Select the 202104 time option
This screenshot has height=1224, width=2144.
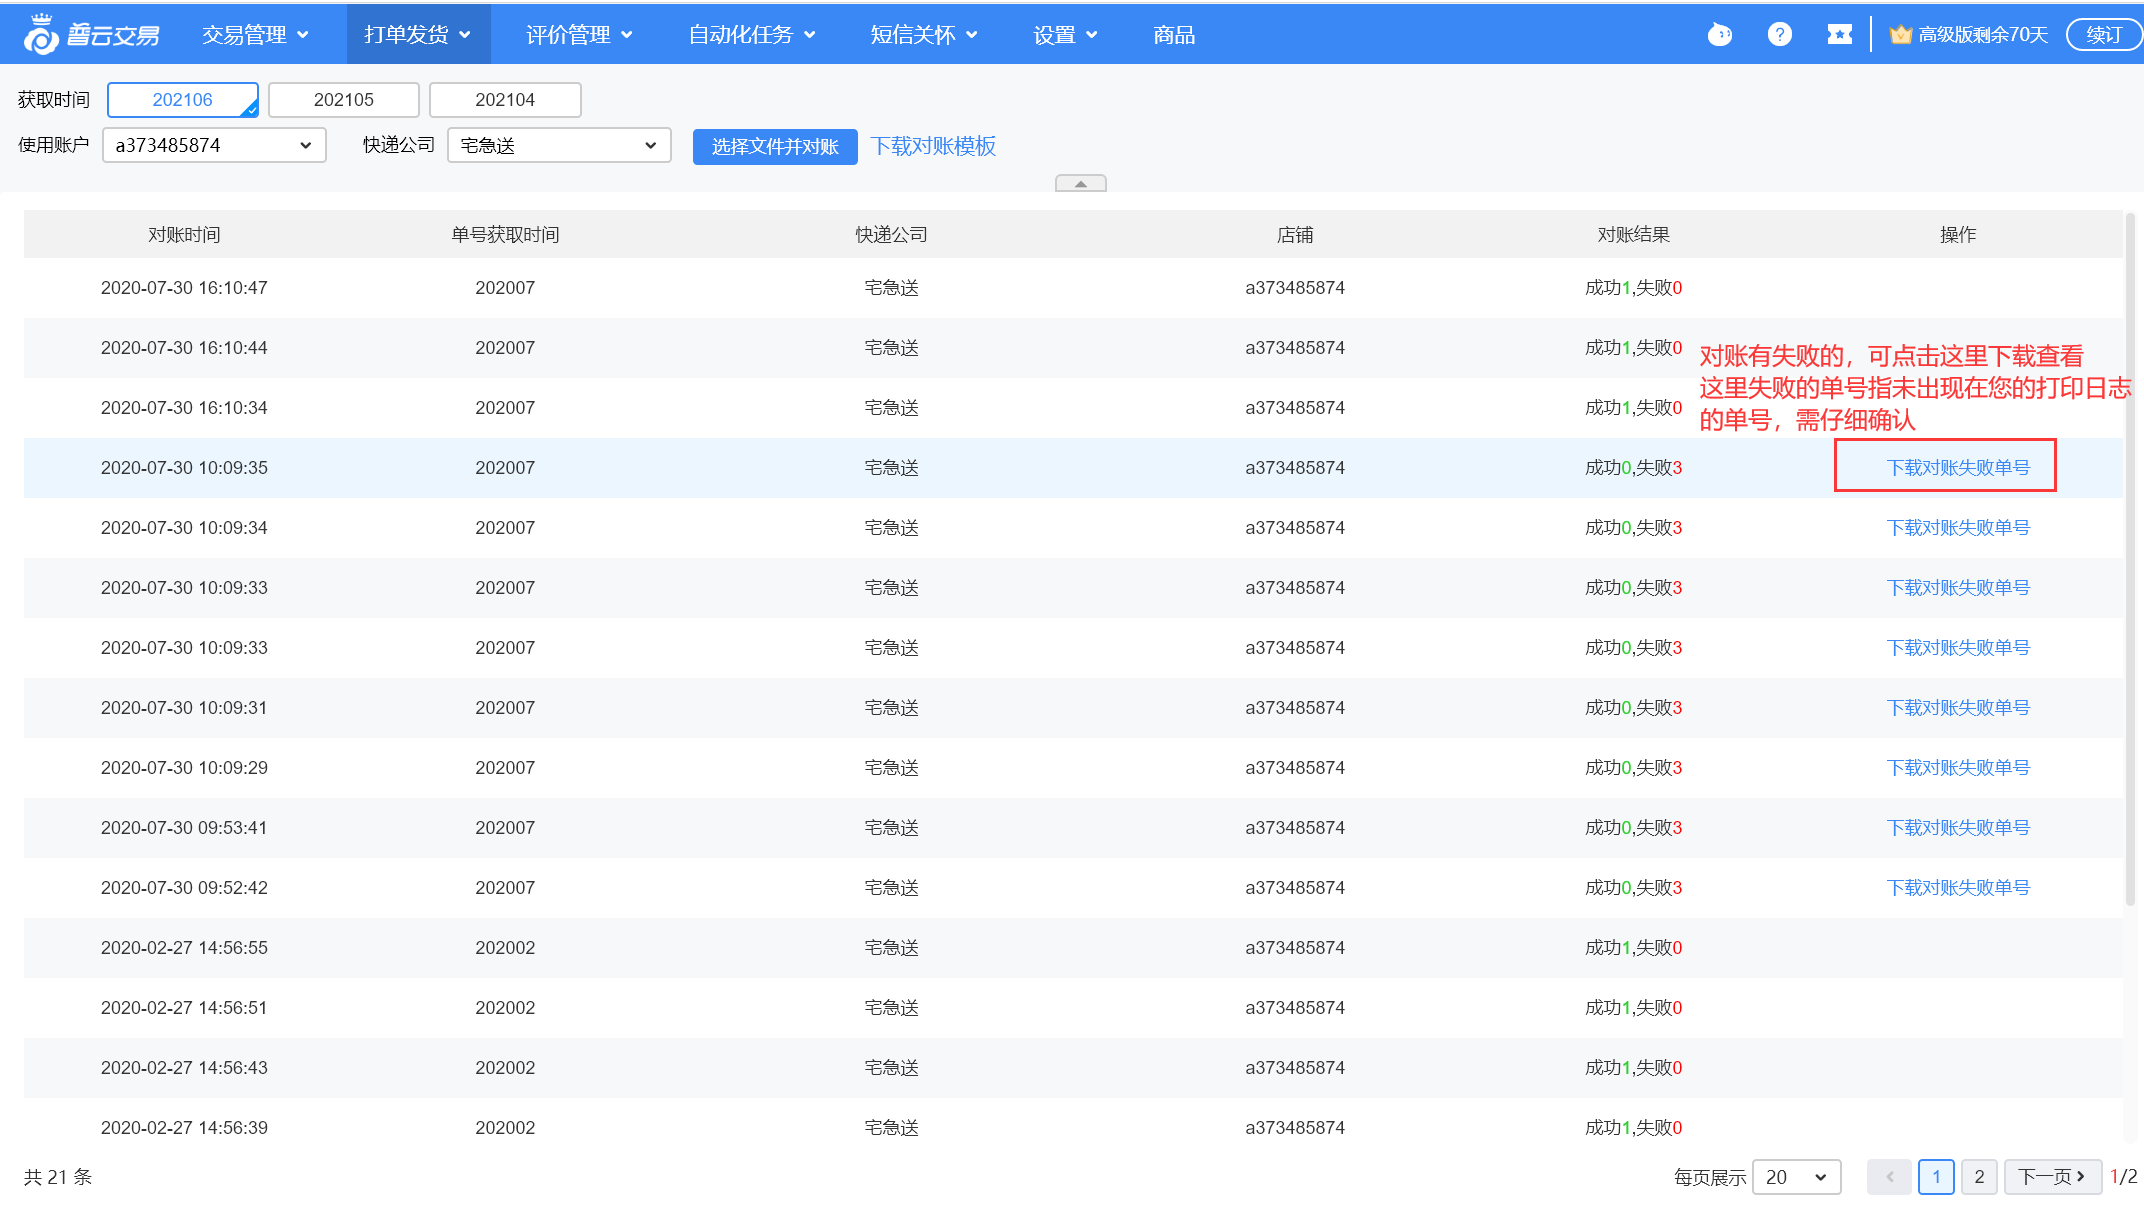pyautogui.click(x=505, y=100)
